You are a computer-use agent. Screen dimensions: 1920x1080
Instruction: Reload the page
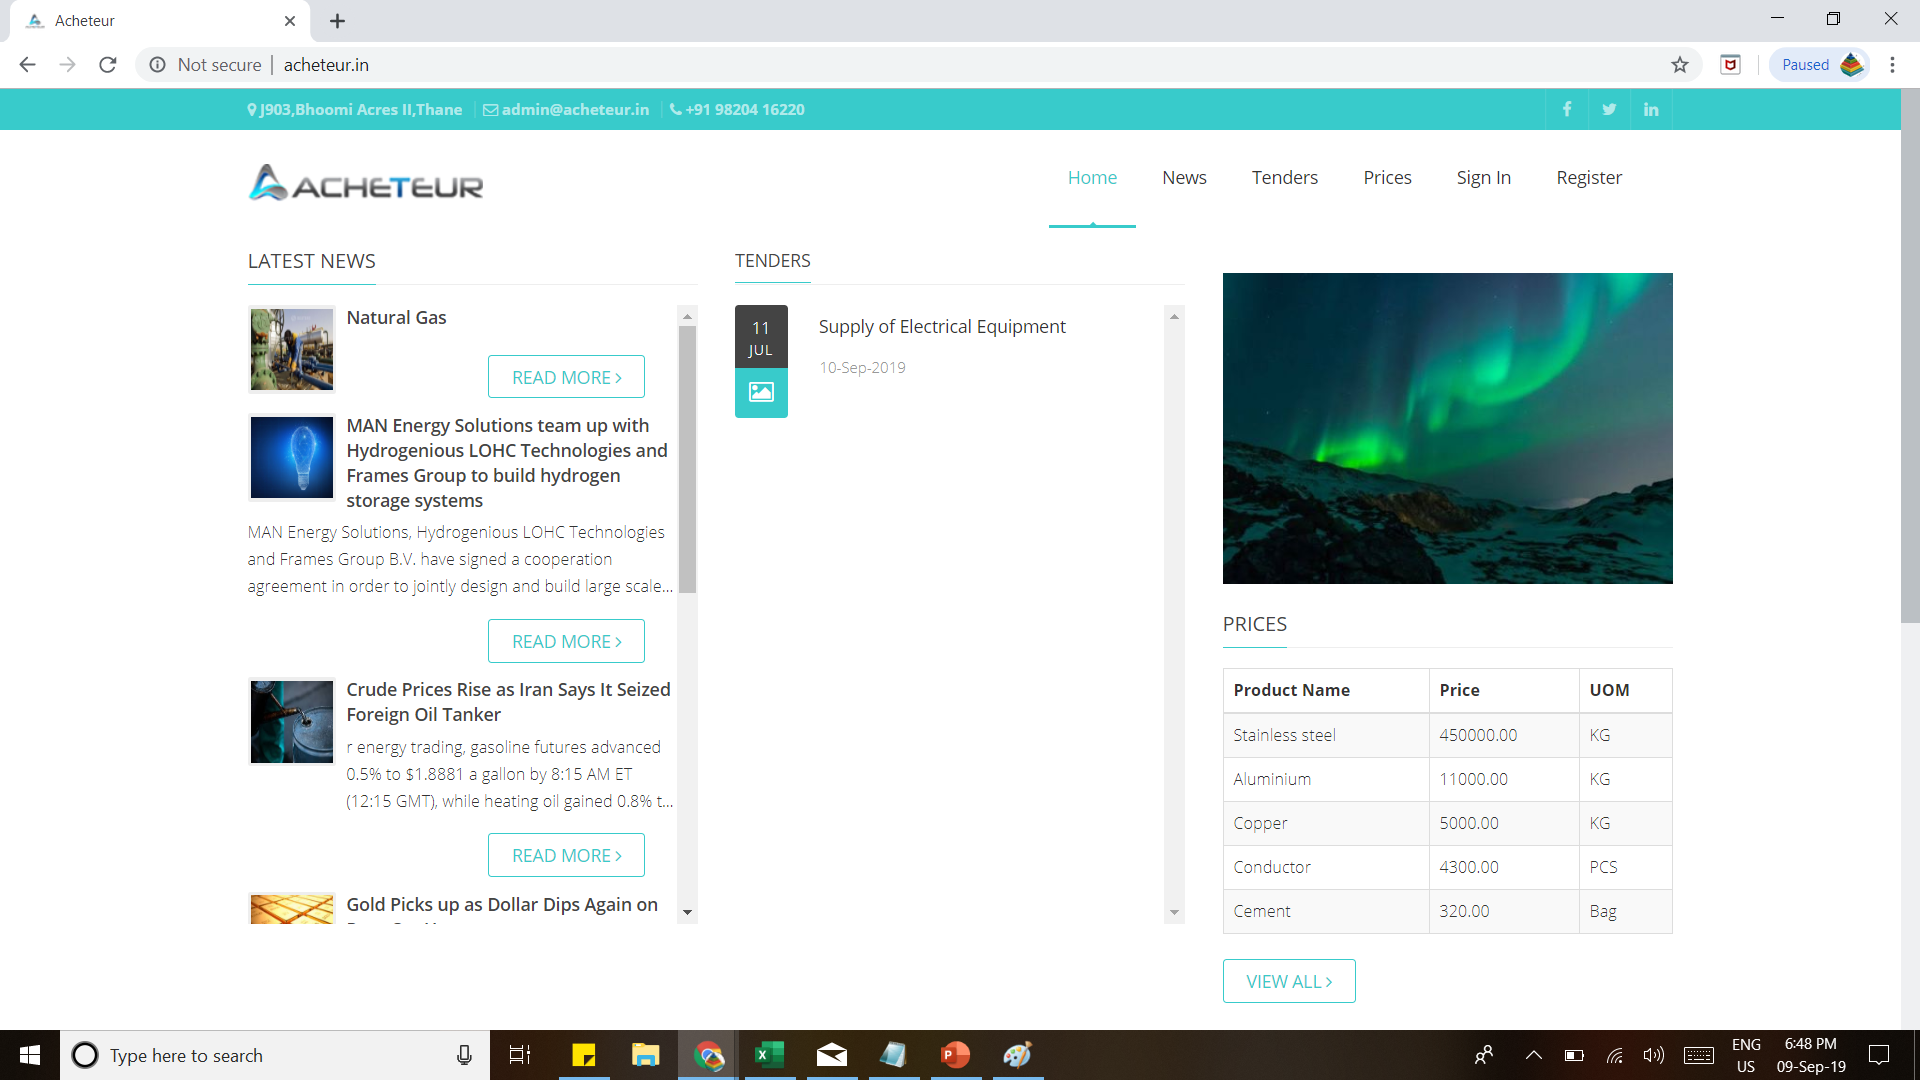click(x=108, y=65)
